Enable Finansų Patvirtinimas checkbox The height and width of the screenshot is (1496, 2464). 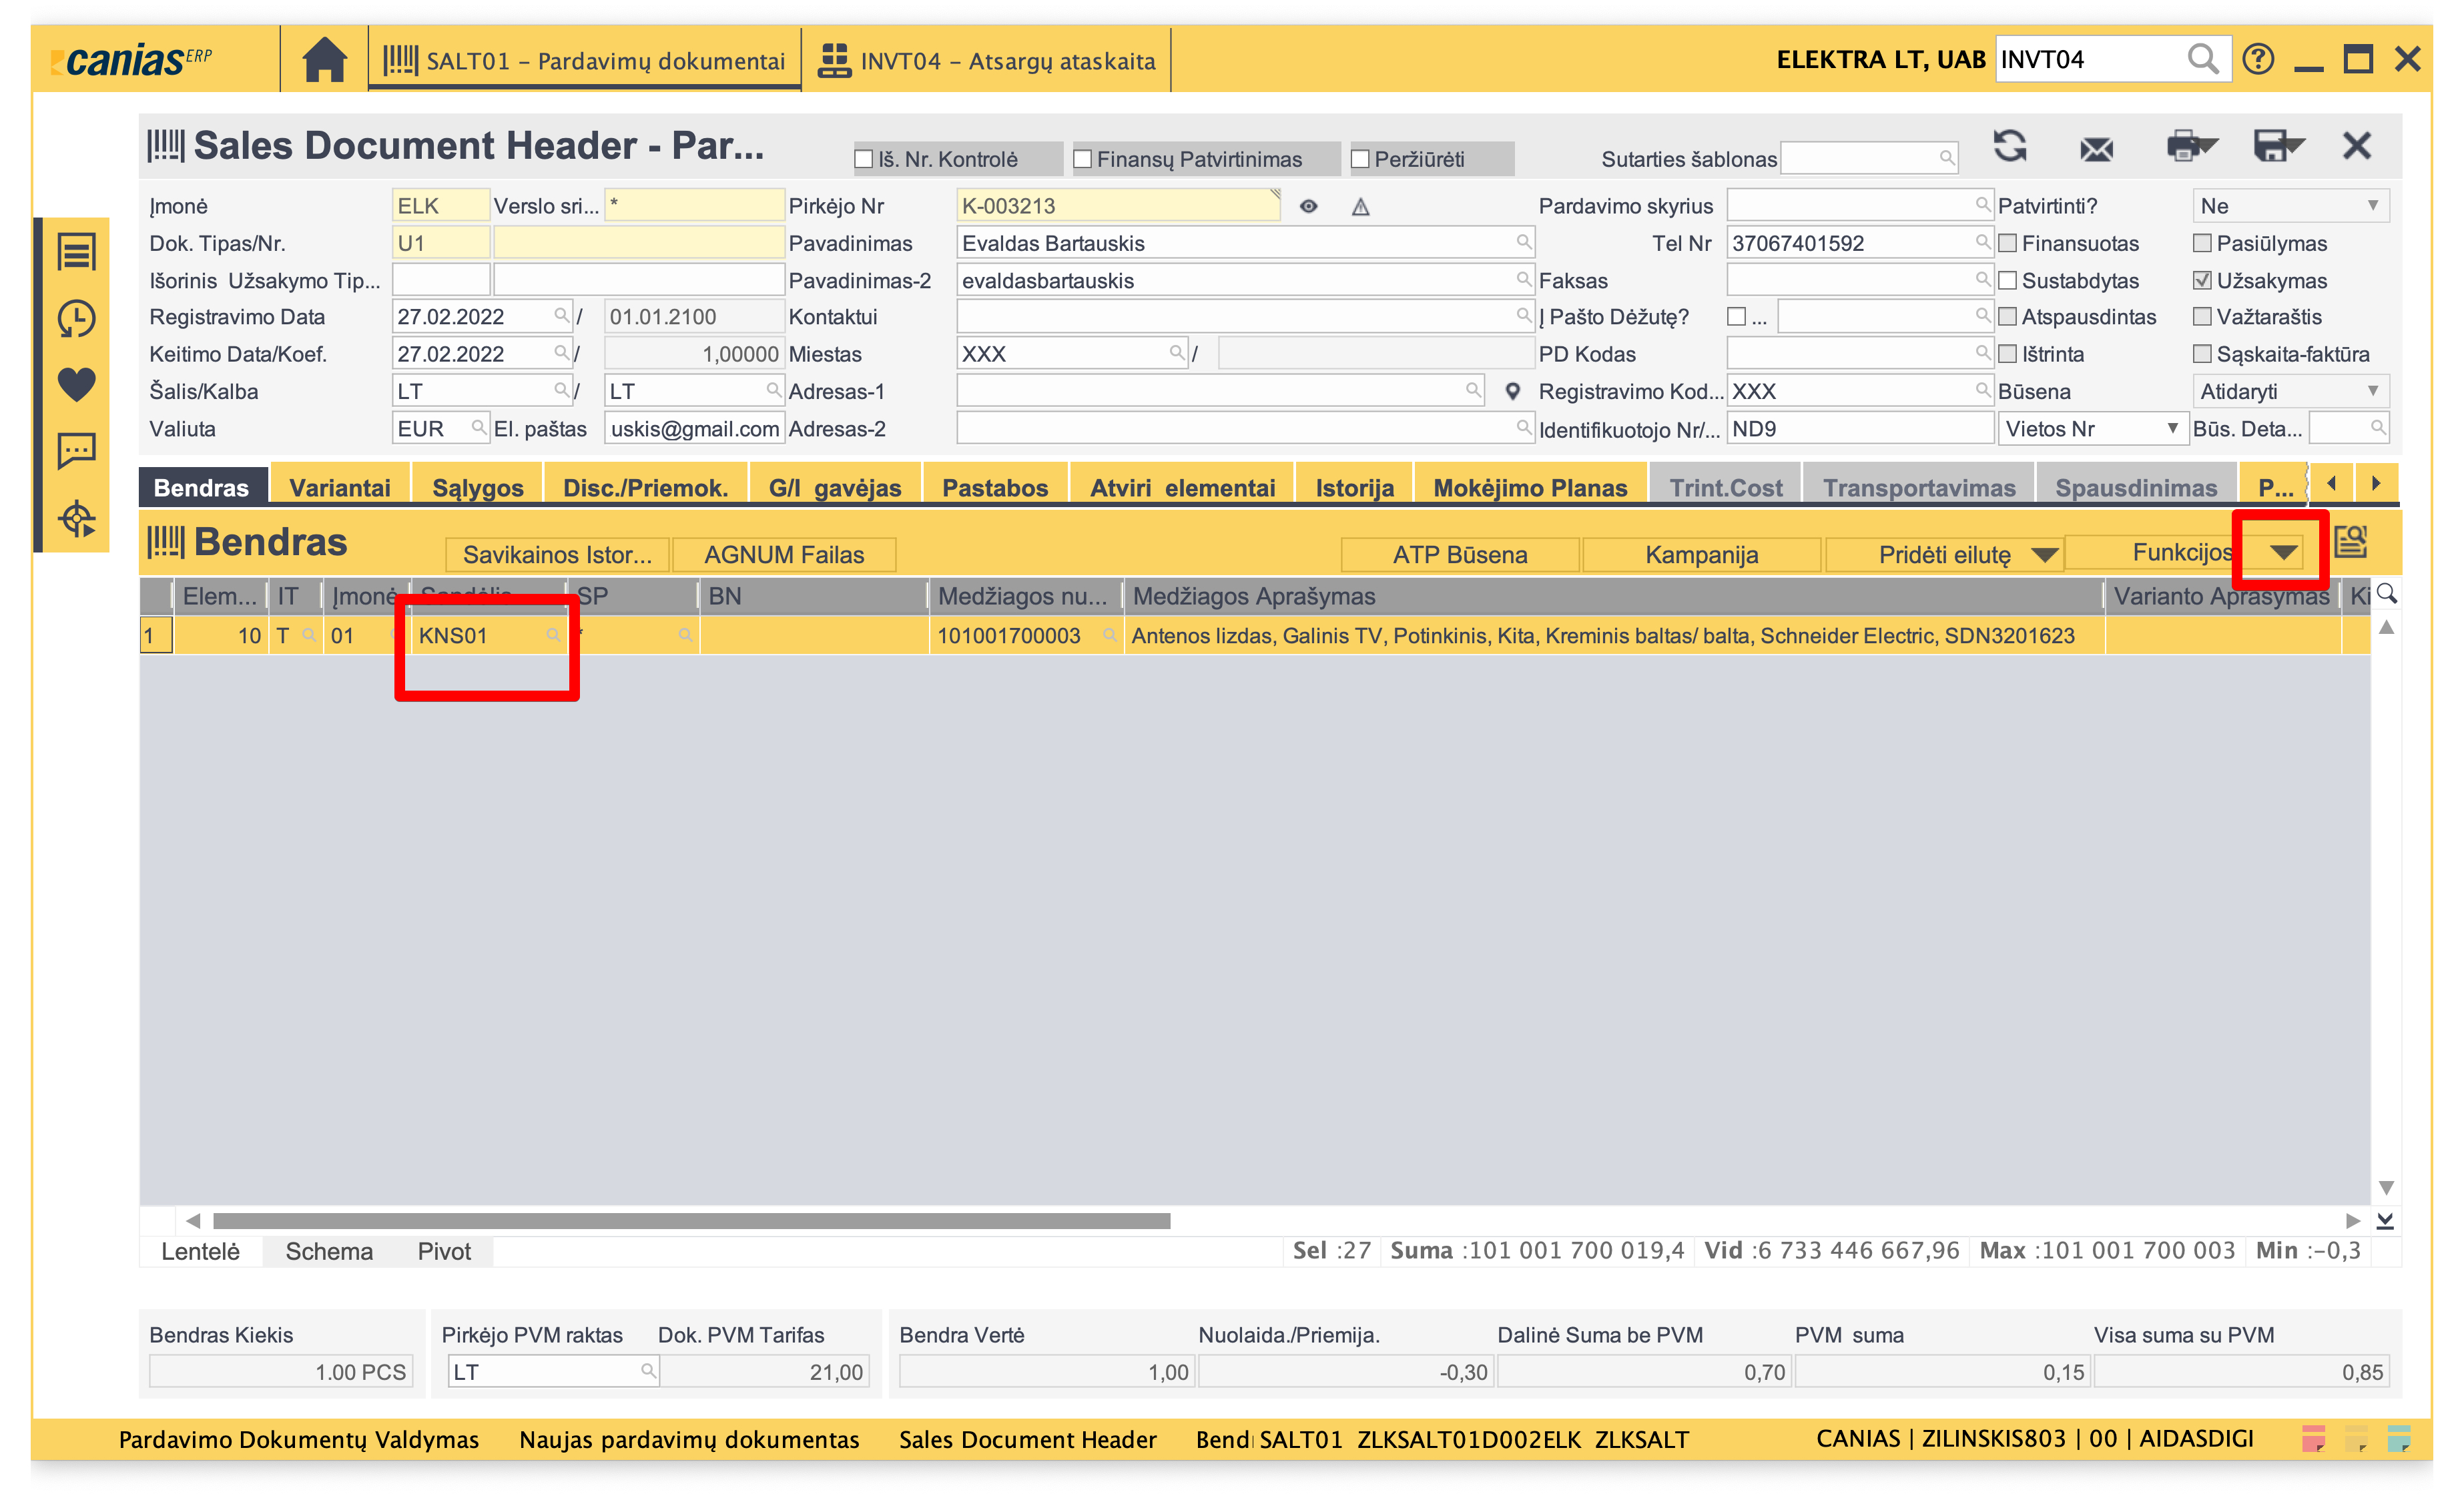[1082, 159]
